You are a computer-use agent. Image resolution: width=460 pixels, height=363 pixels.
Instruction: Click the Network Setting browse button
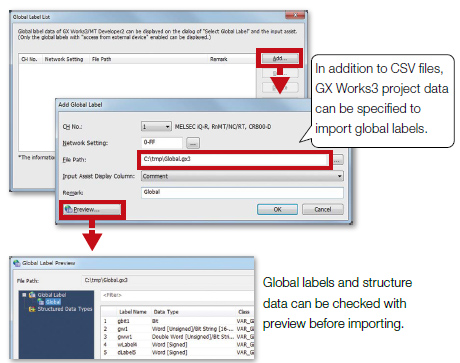193,143
